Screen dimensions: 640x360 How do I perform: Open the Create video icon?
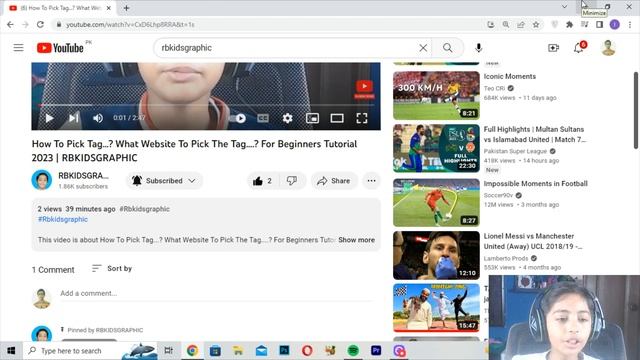[x=553, y=48]
